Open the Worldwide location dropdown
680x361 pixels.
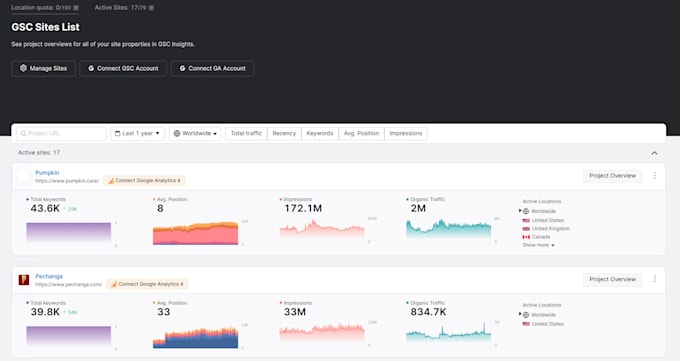coord(195,134)
